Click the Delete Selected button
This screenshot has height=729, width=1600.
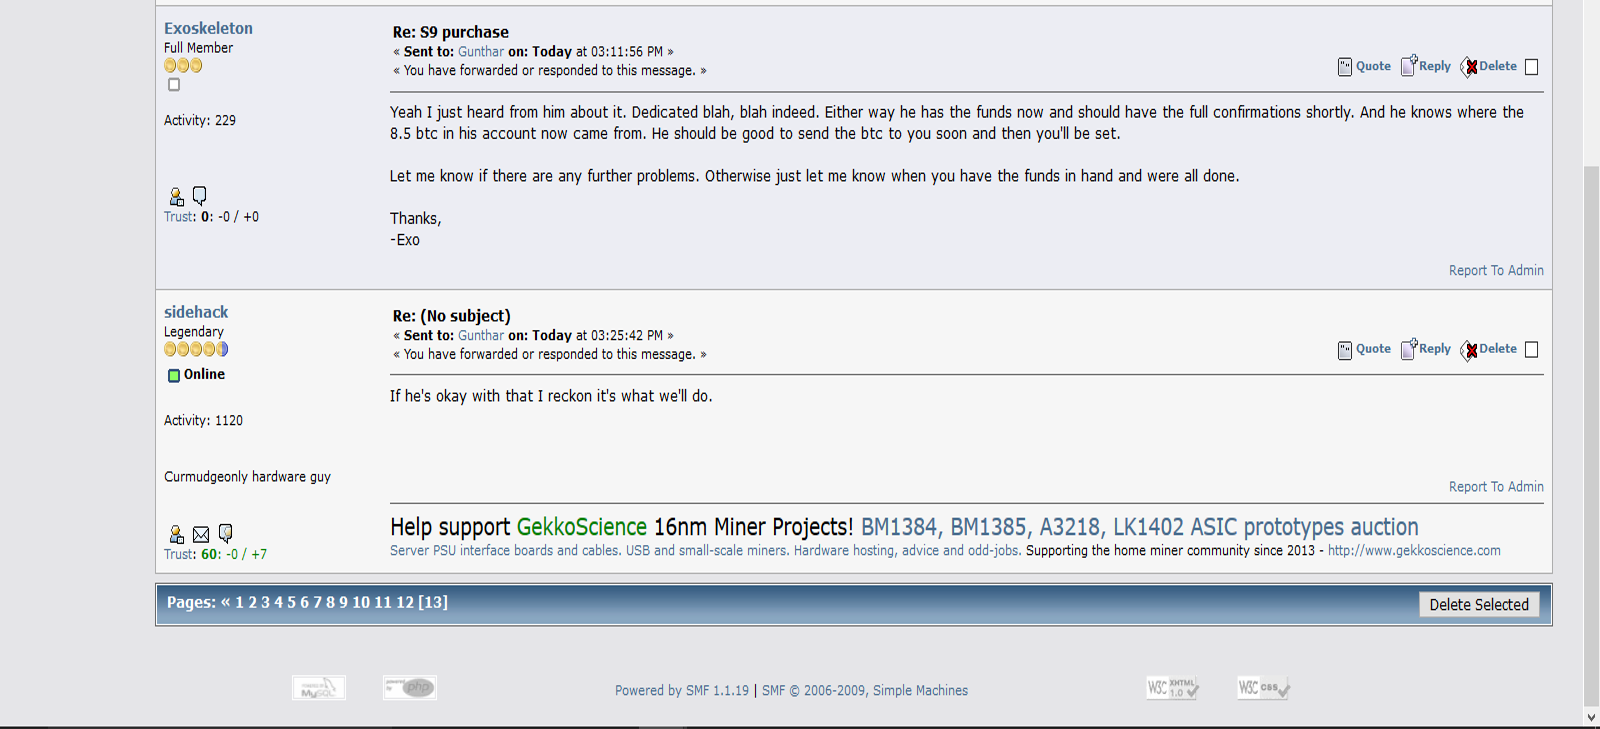1479,604
